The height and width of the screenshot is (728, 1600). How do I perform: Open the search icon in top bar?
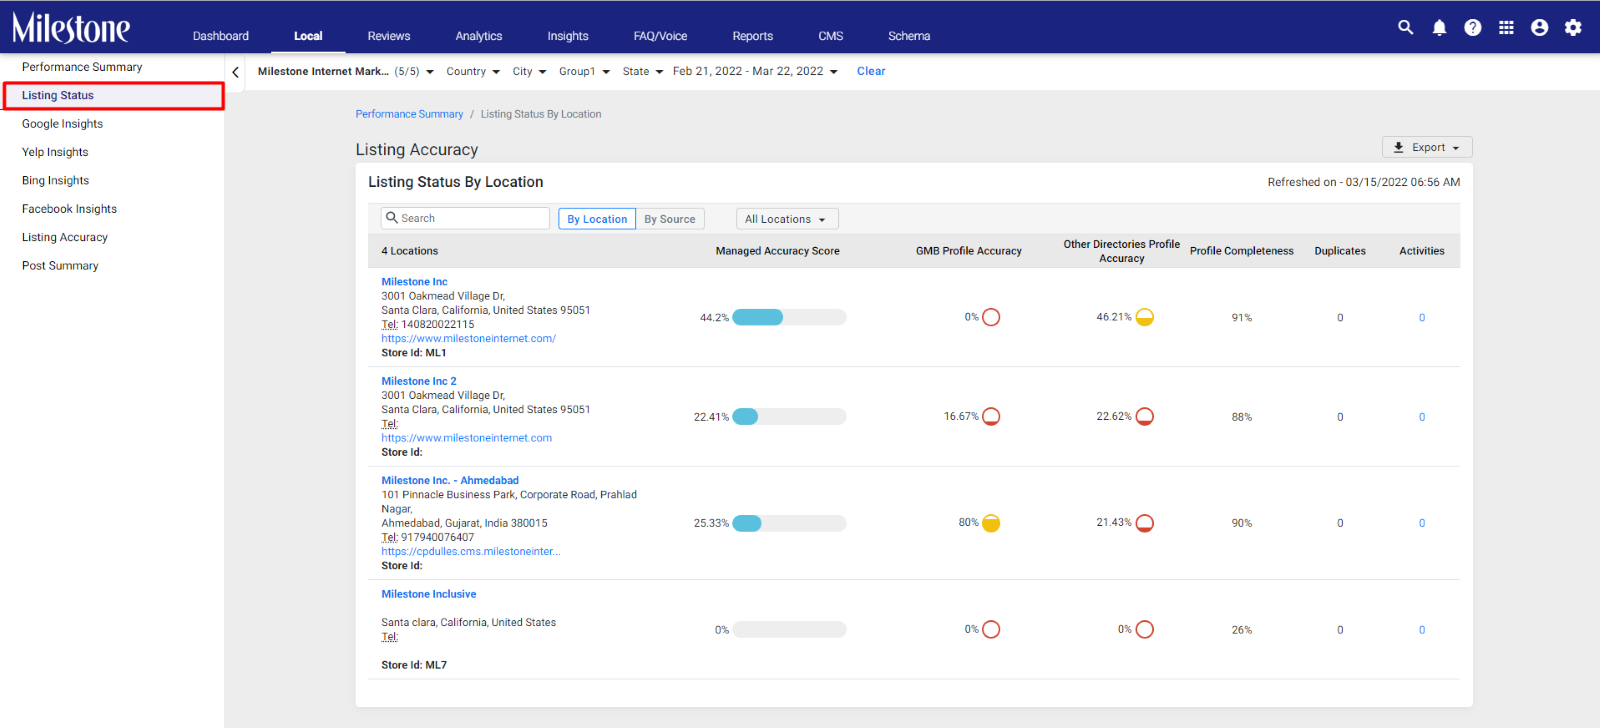(x=1405, y=27)
